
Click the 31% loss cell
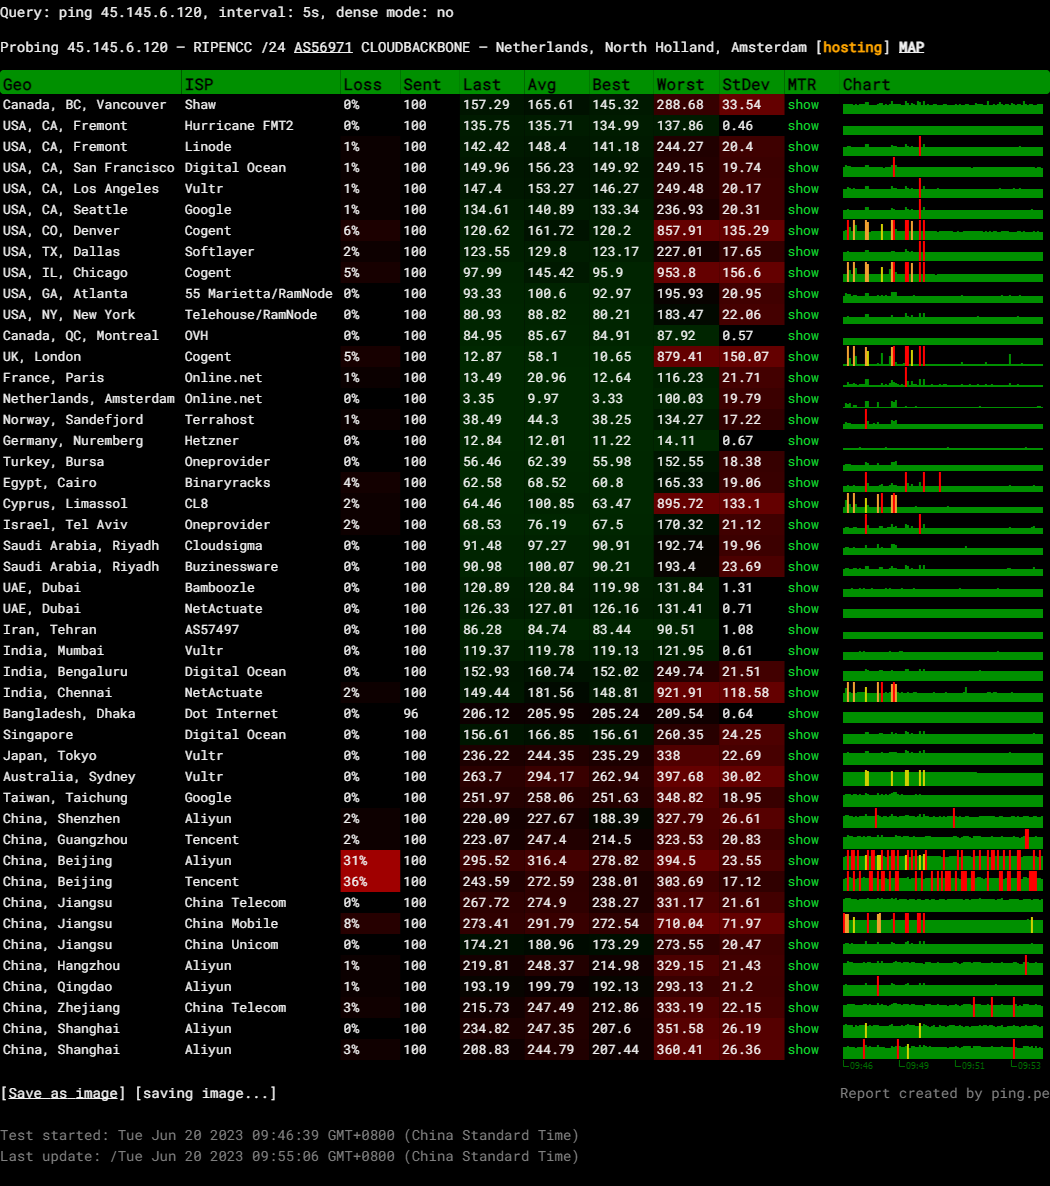click(370, 861)
